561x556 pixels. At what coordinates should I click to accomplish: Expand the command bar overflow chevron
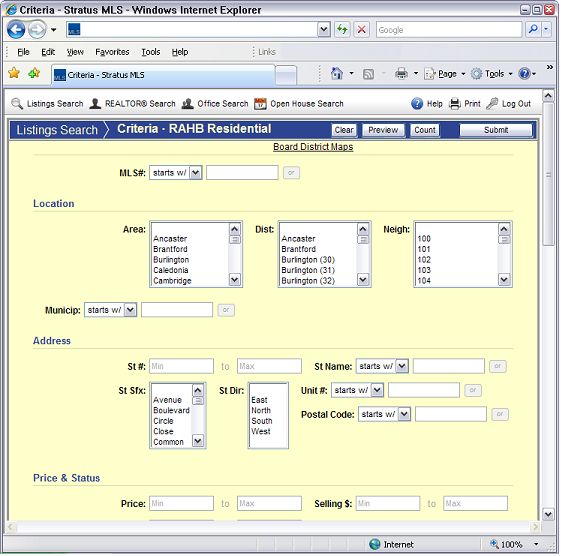[x=550, y=67]
